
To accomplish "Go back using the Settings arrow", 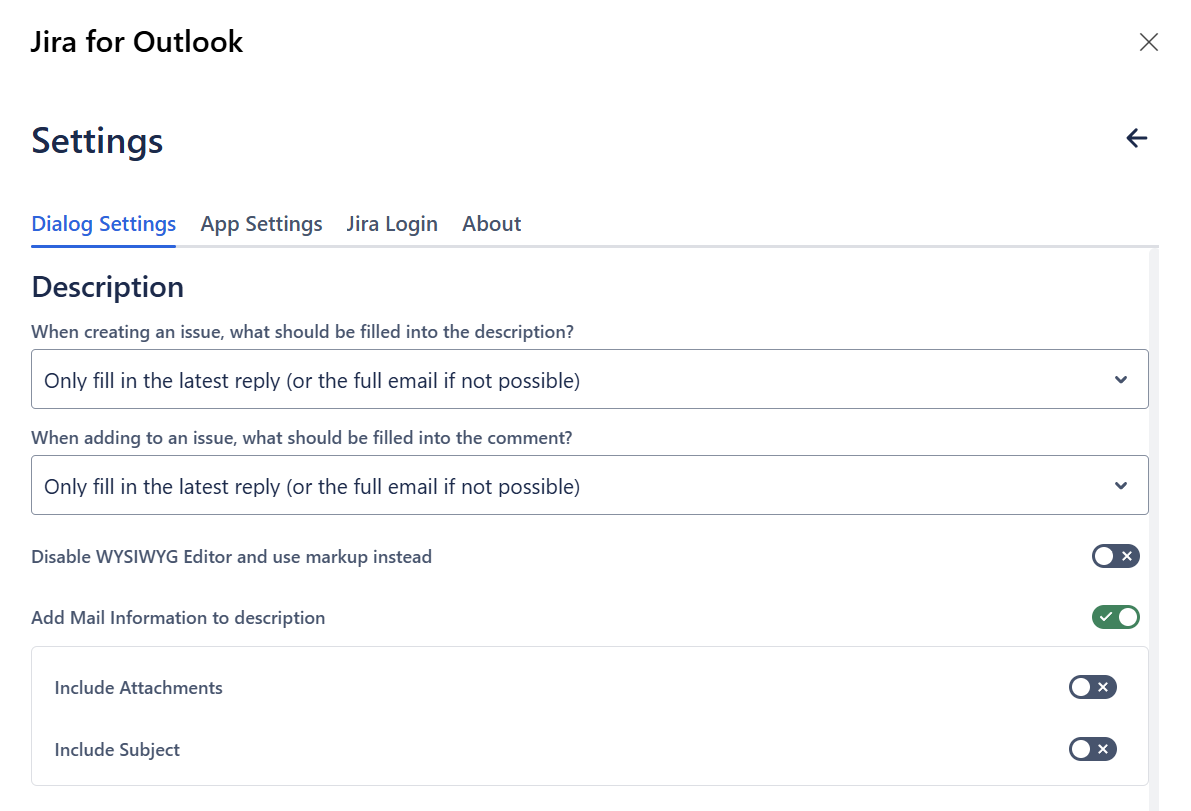I will click(1137, 138).
